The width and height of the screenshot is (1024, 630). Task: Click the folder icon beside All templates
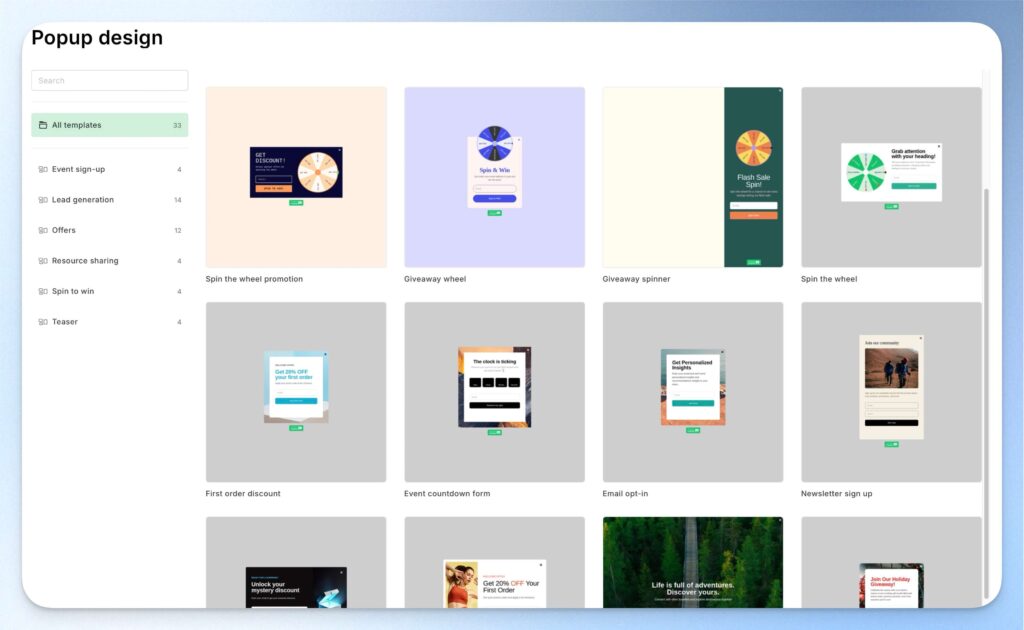(x=42, y=125)
